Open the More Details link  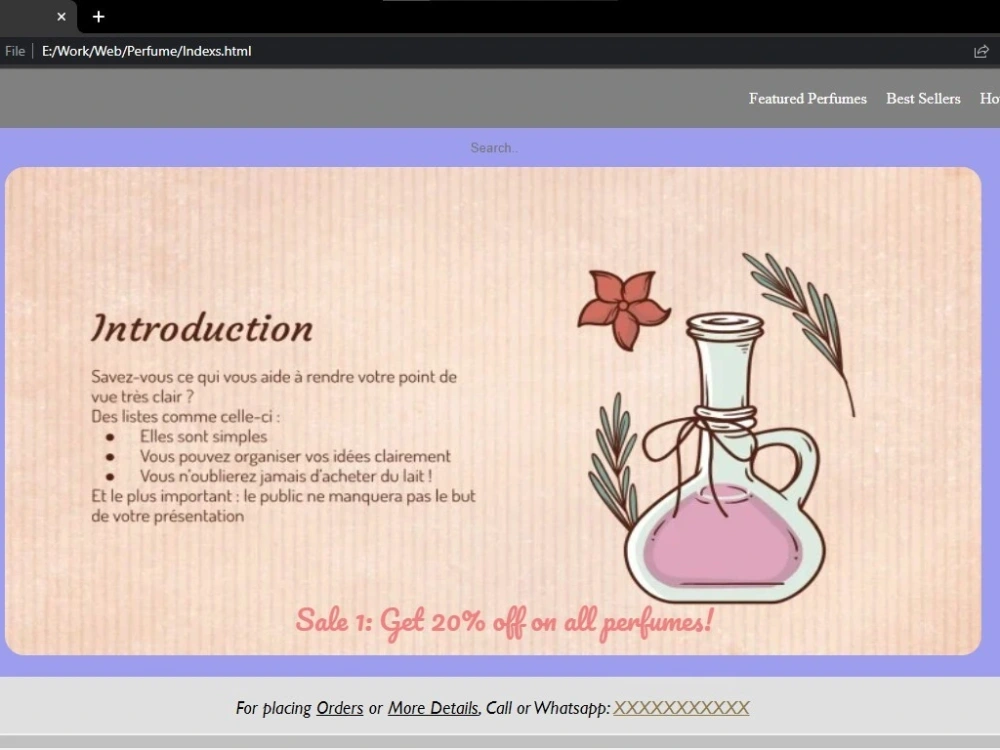pos(434,708)
